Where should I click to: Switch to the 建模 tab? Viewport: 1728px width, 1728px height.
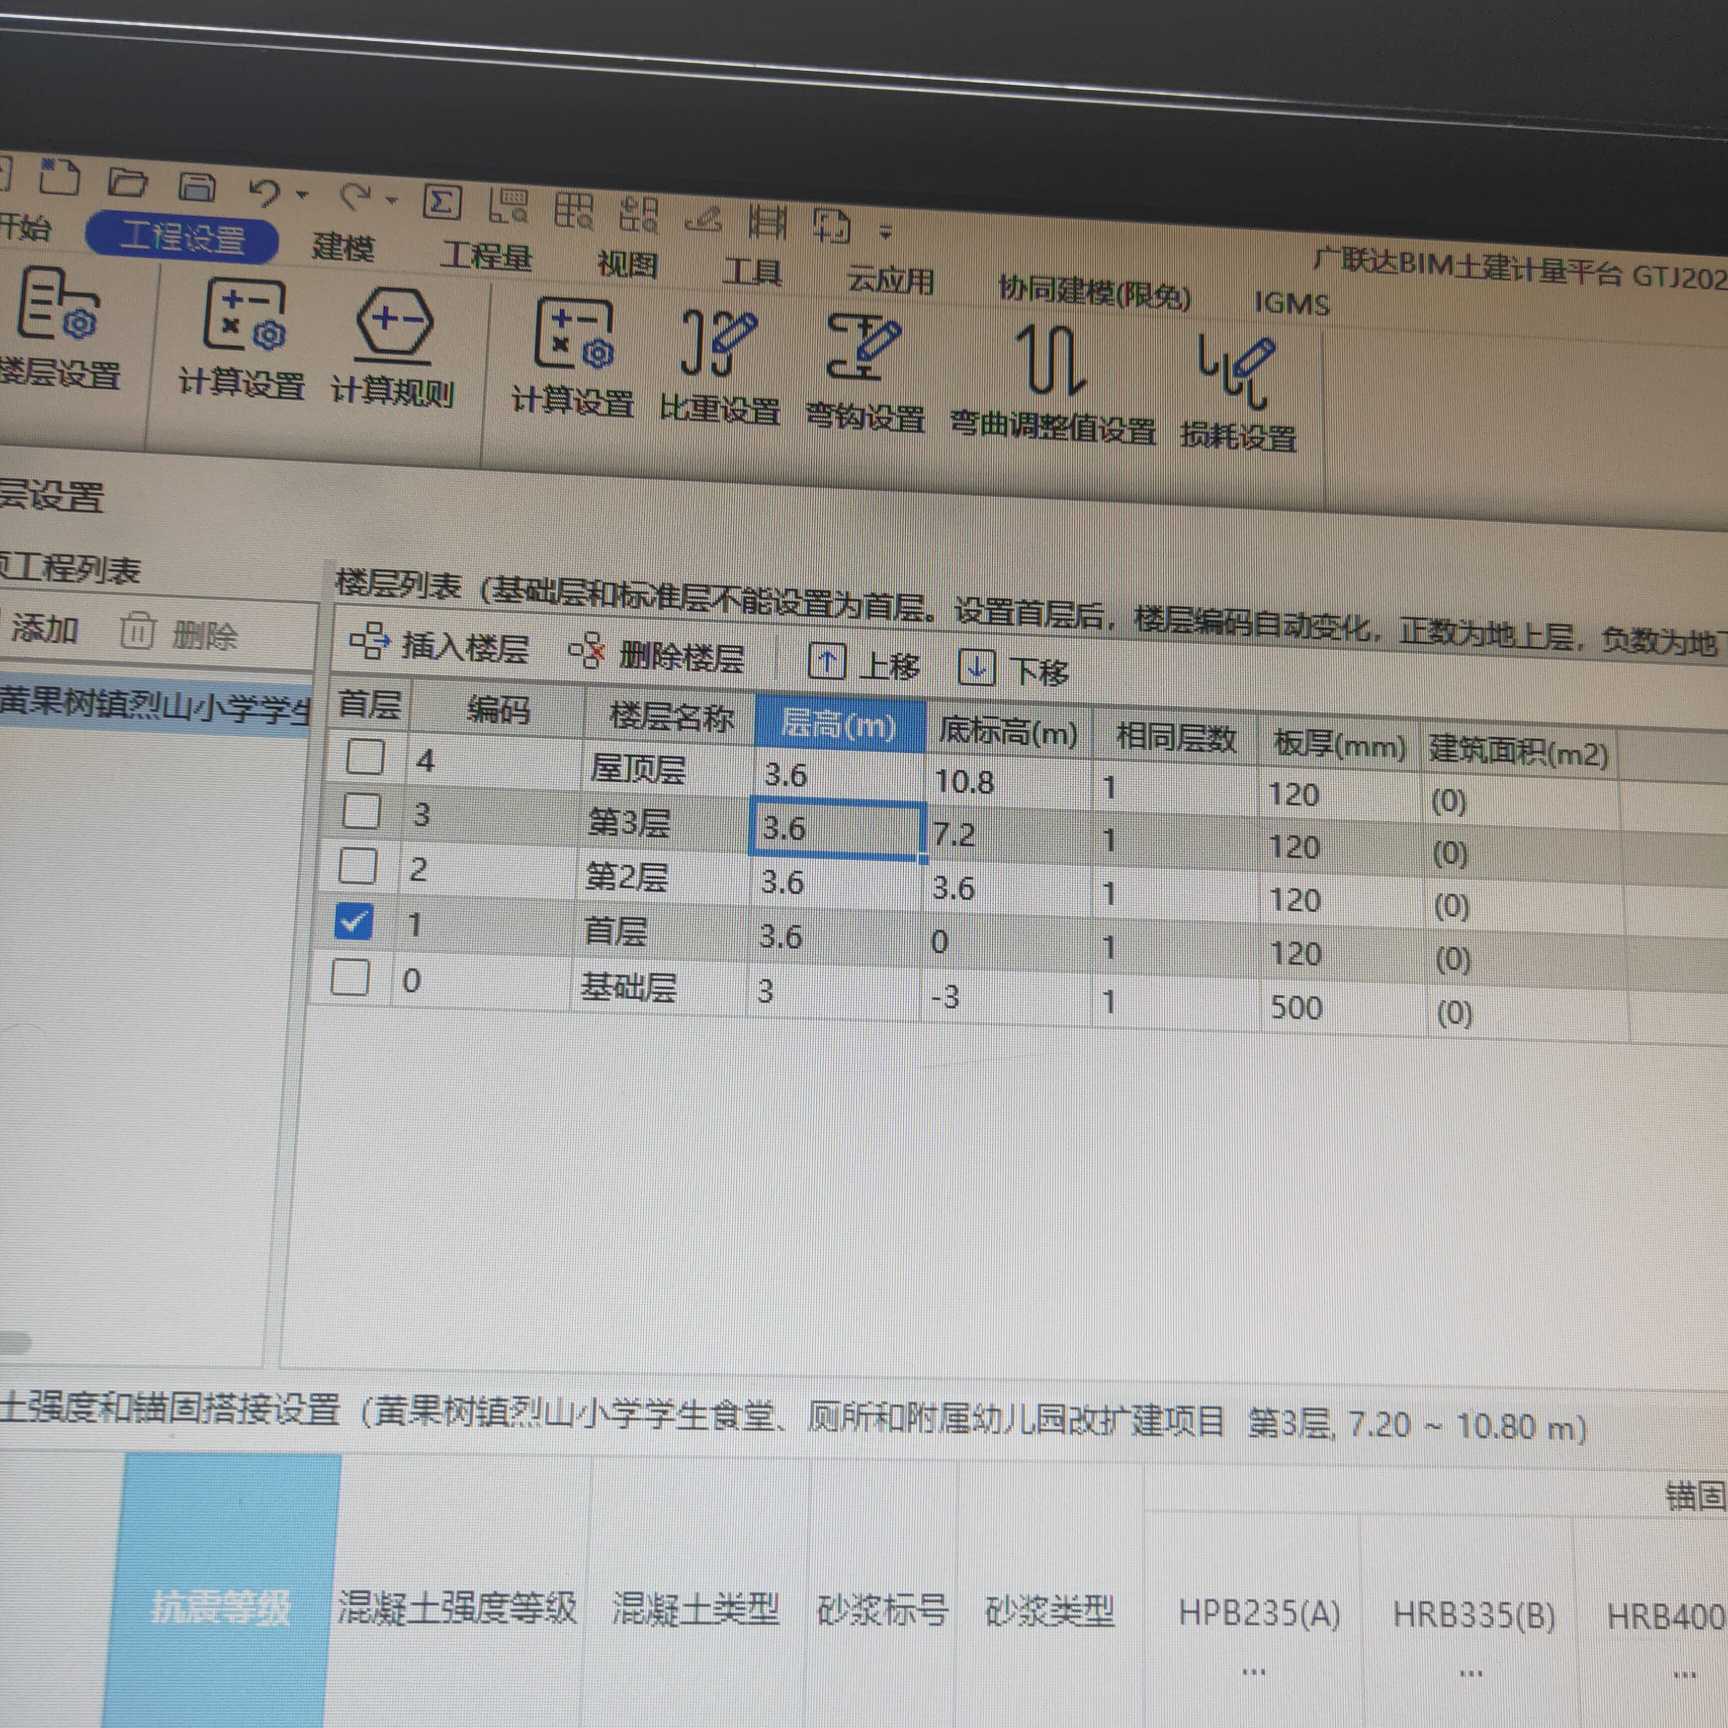(342, 246)
